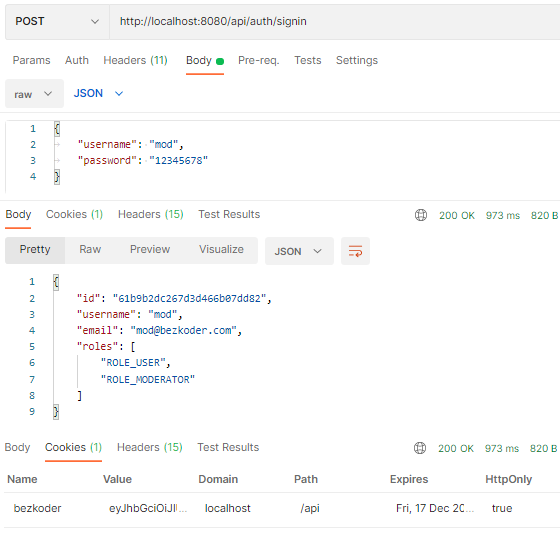Screen dimensions: 560x540
Task: Click the bezkoder cookie name cell
Action: click(38, 508)
